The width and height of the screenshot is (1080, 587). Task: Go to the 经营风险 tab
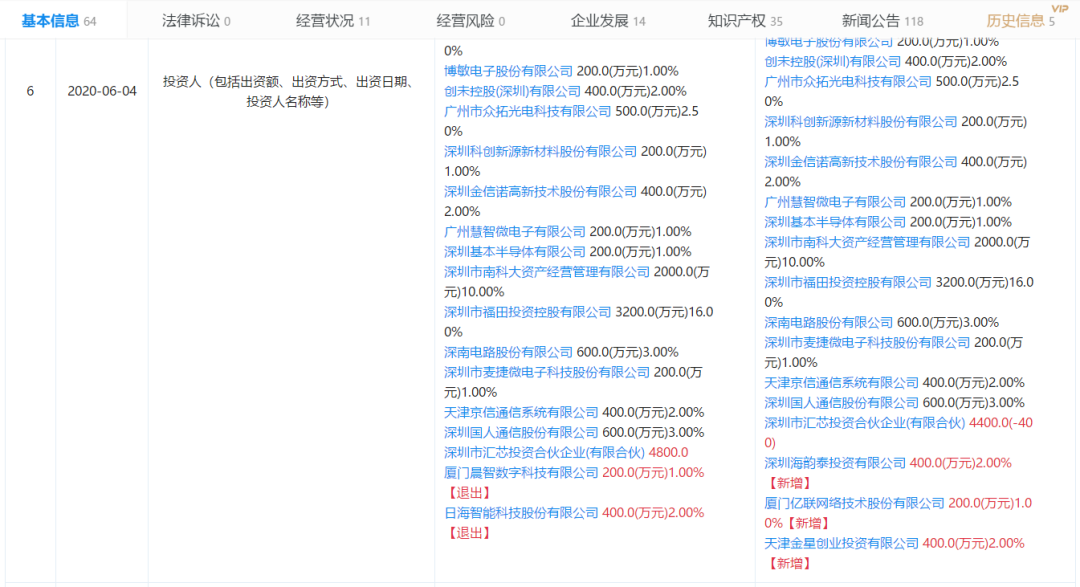click(470, 21)
